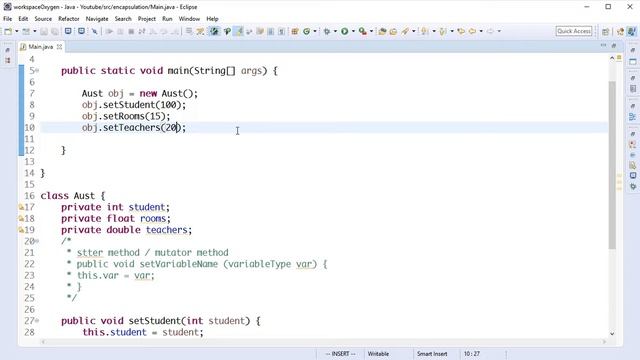Click 'Smart Insert' in the status bar
This screenshot has height=360, width=640.
click(x=431, y=354)
